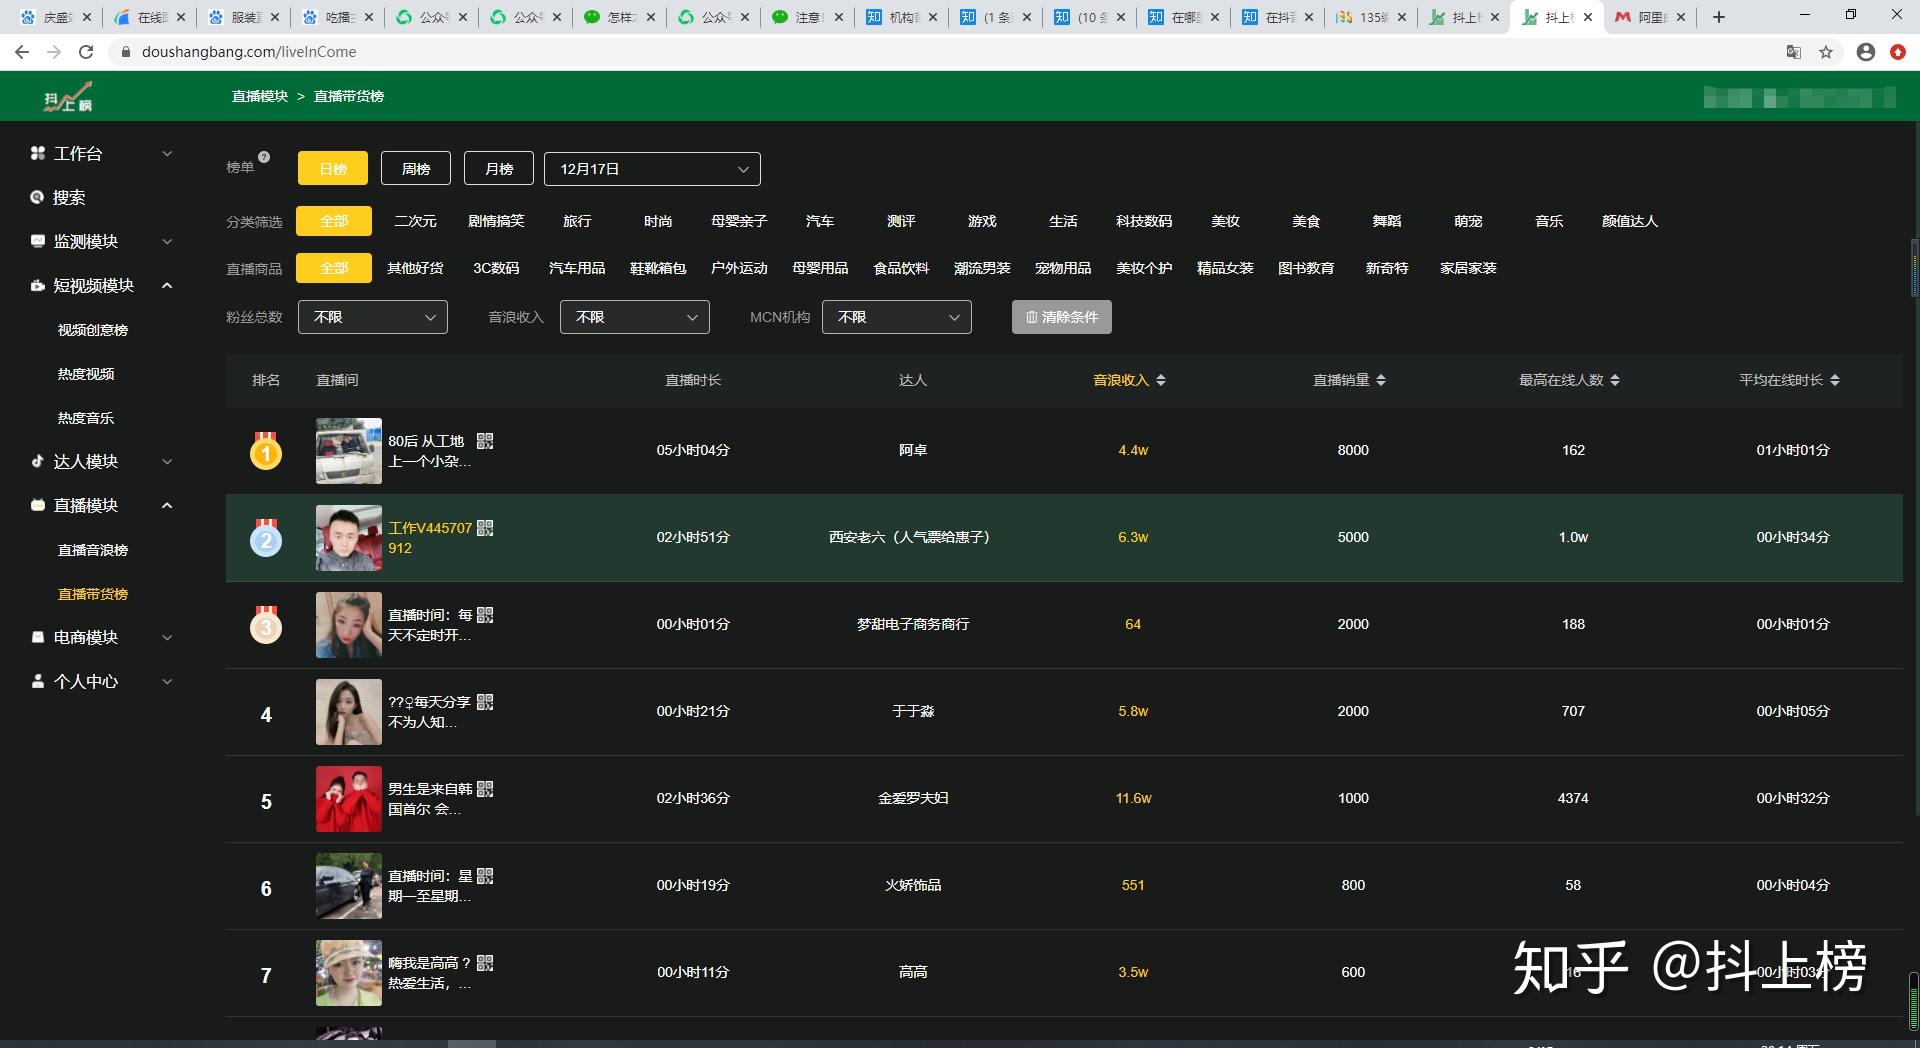Click the 榜单 help question-mark icon
Image resolution: width=1920 pixels, height=1048 pixels.
tap(264, 157)
